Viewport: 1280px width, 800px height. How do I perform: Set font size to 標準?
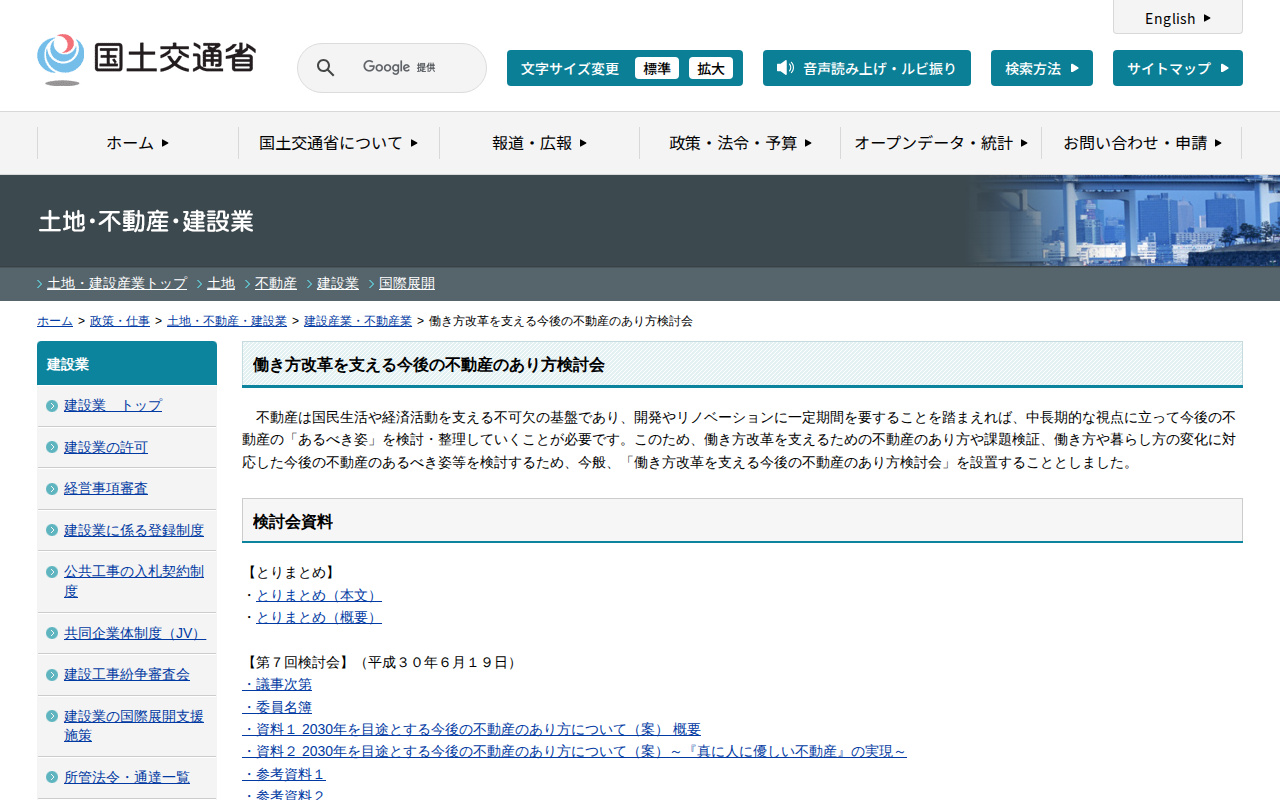point(657,69)
